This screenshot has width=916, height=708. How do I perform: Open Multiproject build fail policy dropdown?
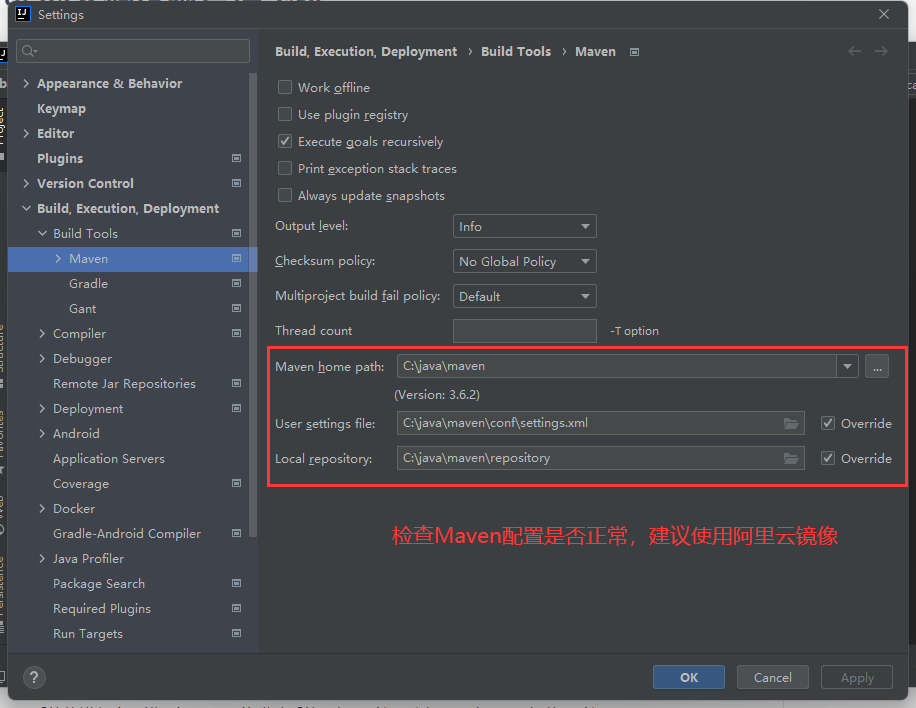pyautogui.click(x=525, y=296)
